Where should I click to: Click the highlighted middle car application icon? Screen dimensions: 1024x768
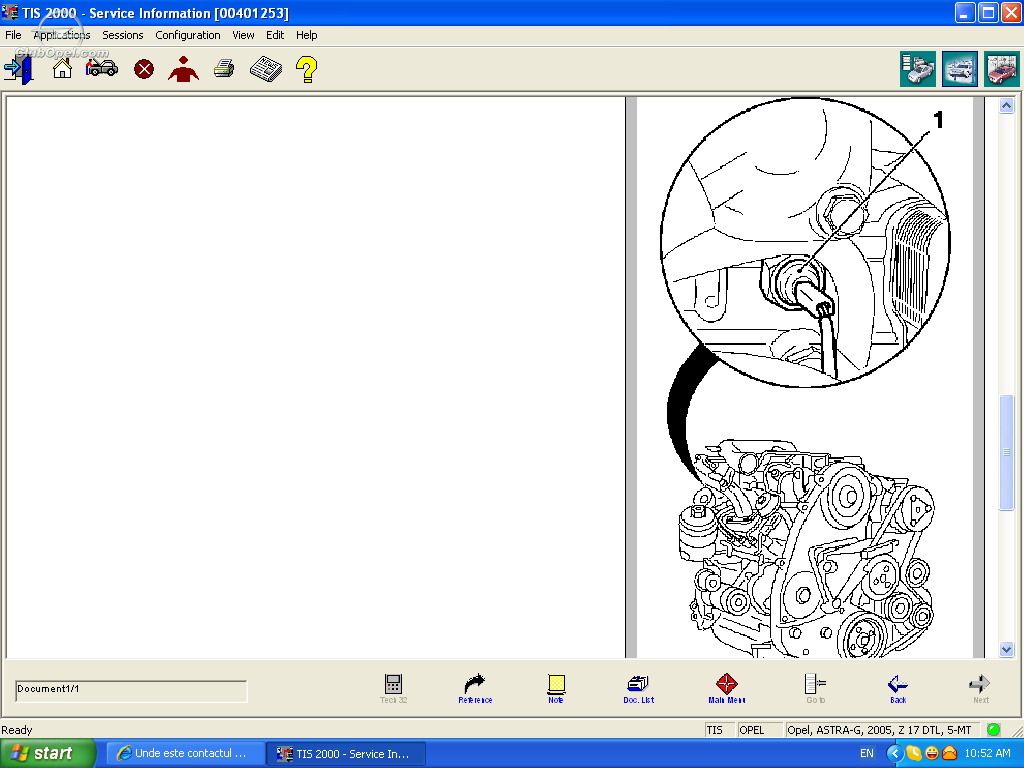pos(960,69)
